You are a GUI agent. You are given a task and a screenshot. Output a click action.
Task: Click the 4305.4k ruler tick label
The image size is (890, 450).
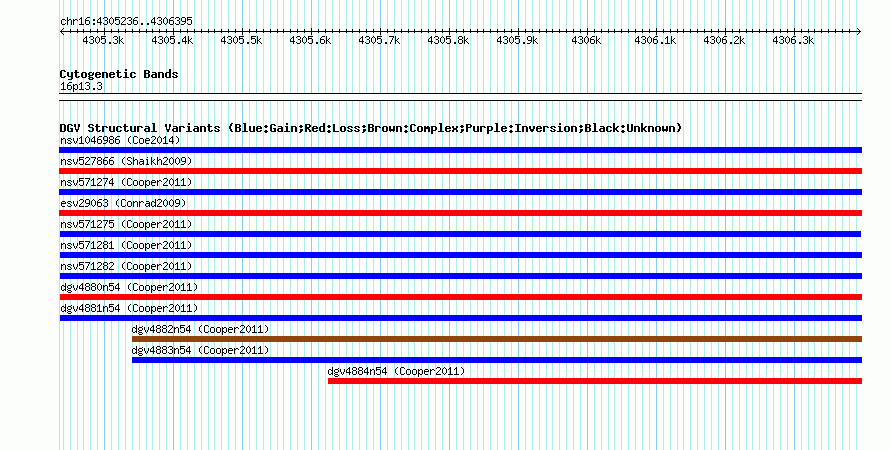pos(172,40)
